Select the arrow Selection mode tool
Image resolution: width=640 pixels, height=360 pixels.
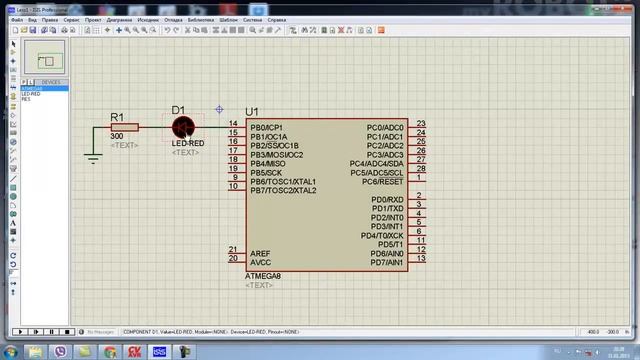tap(13, 44)
